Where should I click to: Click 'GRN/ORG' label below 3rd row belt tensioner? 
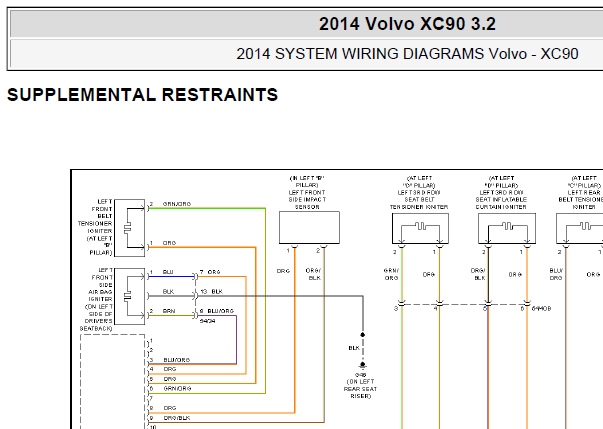(x=391, y=274)
